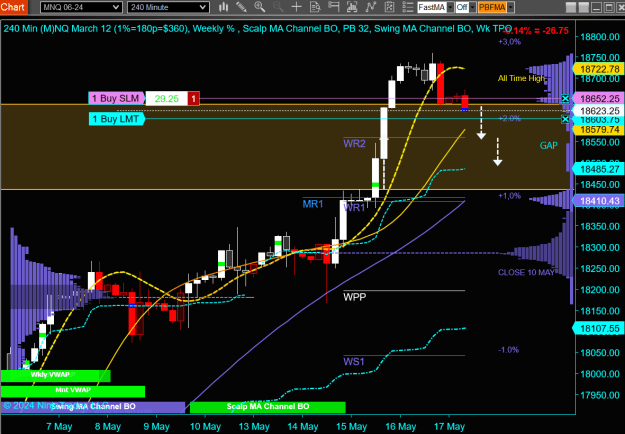The width and height of the screenshot is (625, 434).
Task: Expand the FastMA selector dropdown
Action: click(450, 7)
